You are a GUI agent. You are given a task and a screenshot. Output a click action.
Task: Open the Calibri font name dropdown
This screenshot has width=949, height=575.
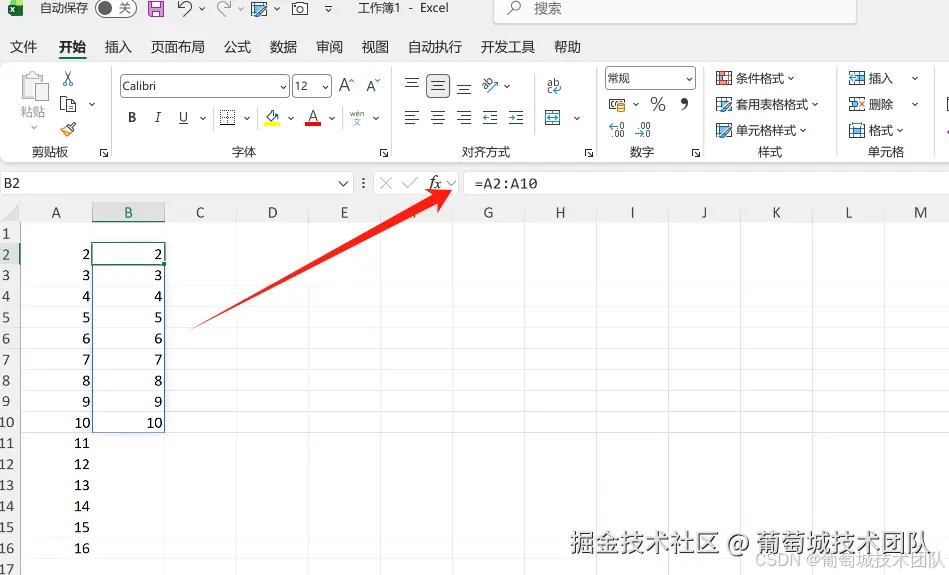(283, 87)
